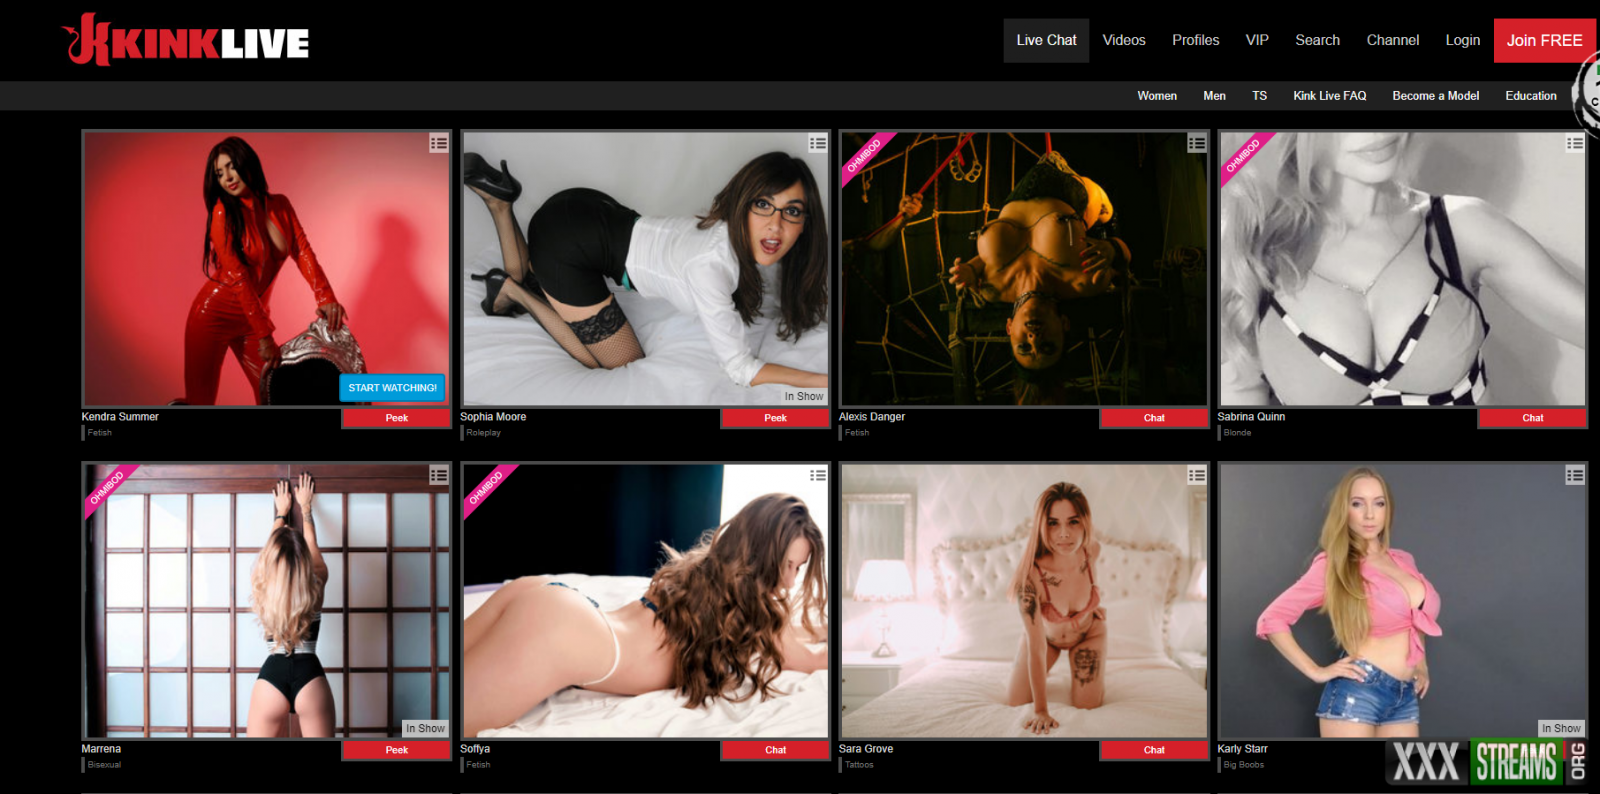Click list icon on Soffya's card

(x=818, y=475)
